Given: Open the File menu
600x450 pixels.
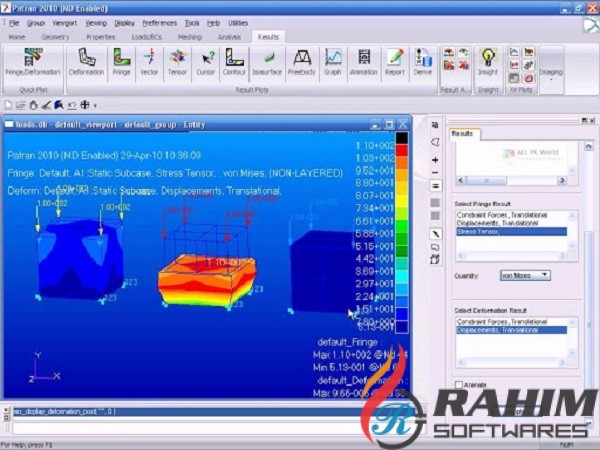Looking at the screenshot, I should pos(14,23).
